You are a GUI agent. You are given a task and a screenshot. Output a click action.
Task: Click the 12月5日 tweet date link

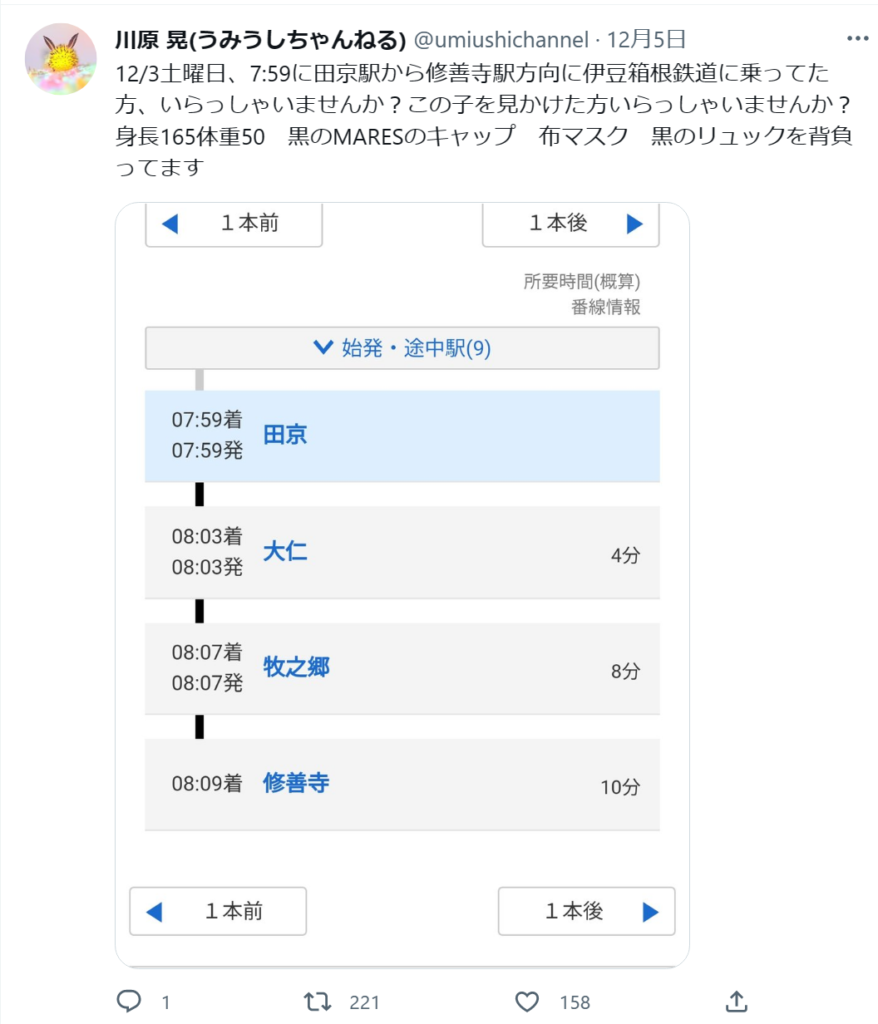coord(646,40)
